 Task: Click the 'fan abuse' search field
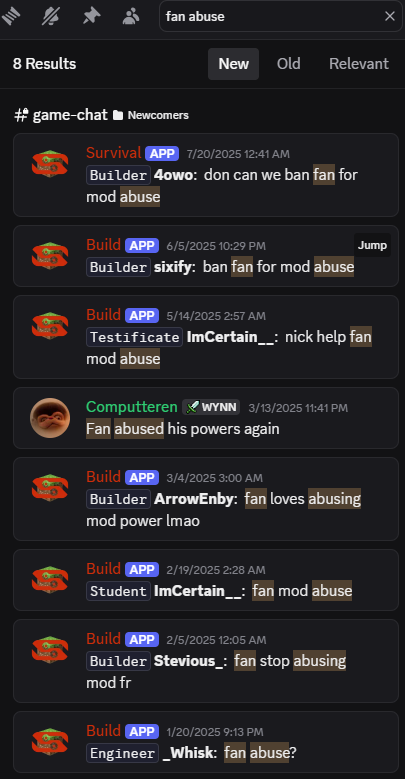[273, 16]
